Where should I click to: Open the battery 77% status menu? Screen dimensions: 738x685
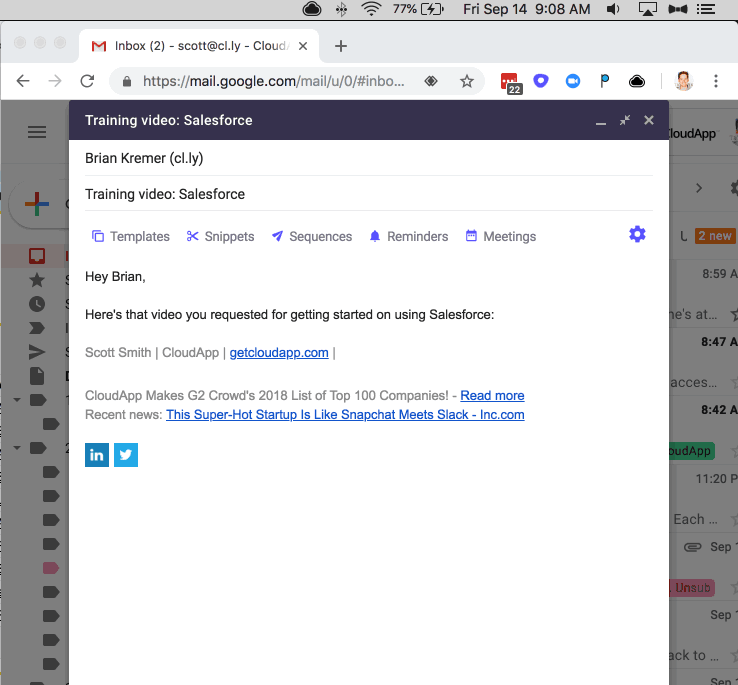(x=418, y=9)
